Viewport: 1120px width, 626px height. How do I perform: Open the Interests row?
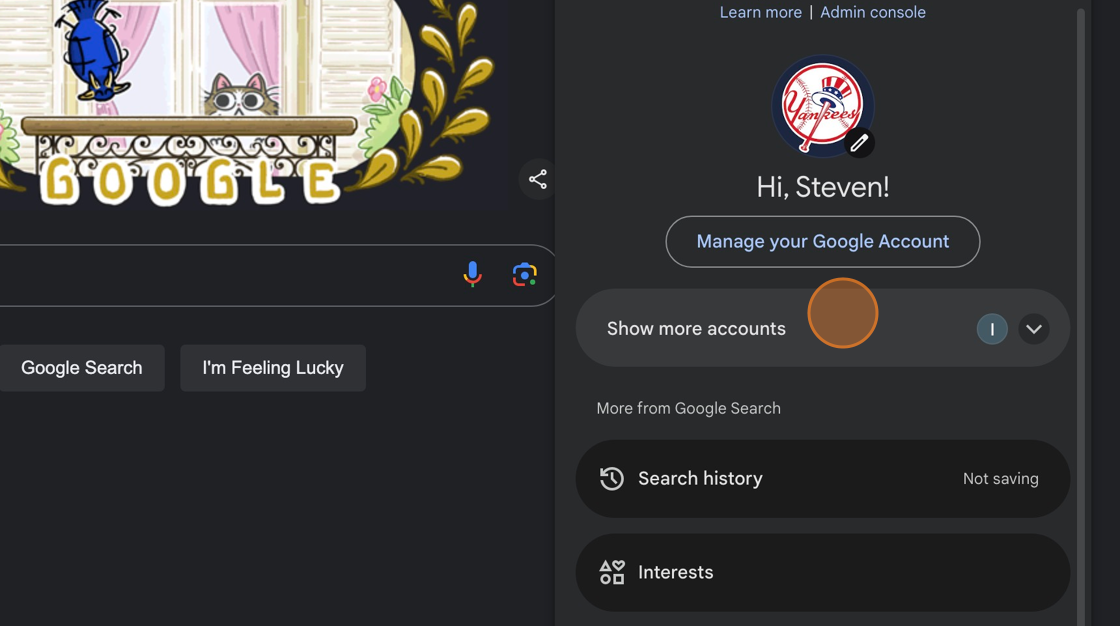point(822,572)
